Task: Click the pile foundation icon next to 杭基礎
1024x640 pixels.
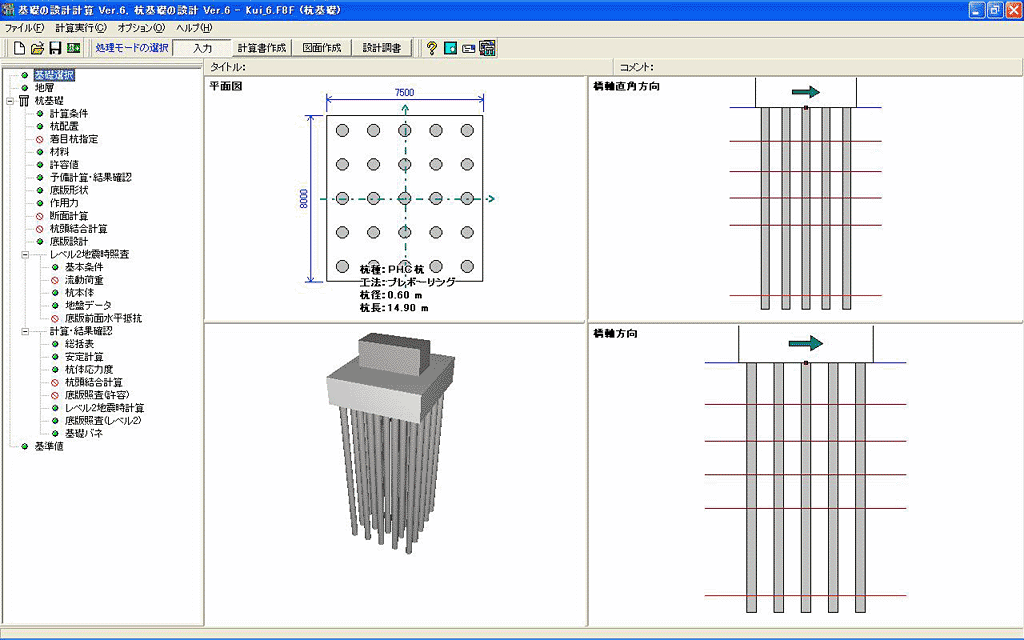Action: tap(24, 101)
